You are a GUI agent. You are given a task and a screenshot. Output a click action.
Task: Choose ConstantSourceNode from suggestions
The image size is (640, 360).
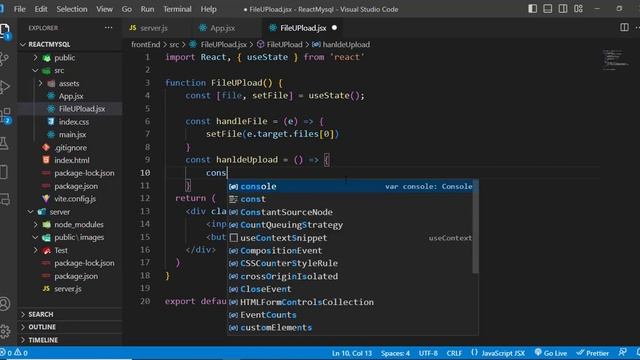tap(350, 212)
